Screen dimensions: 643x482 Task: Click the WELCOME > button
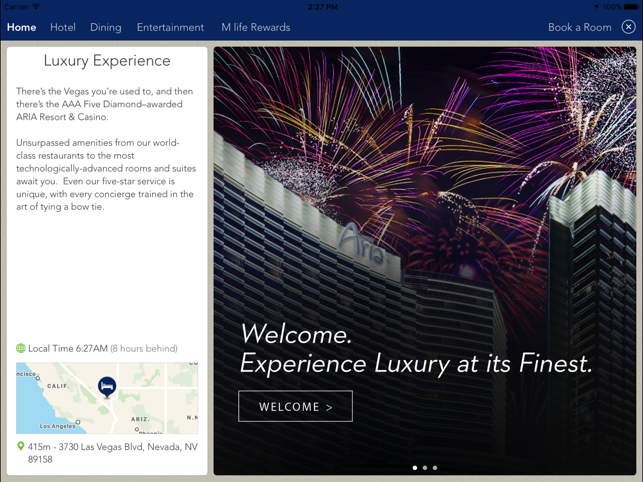point(295,406)
